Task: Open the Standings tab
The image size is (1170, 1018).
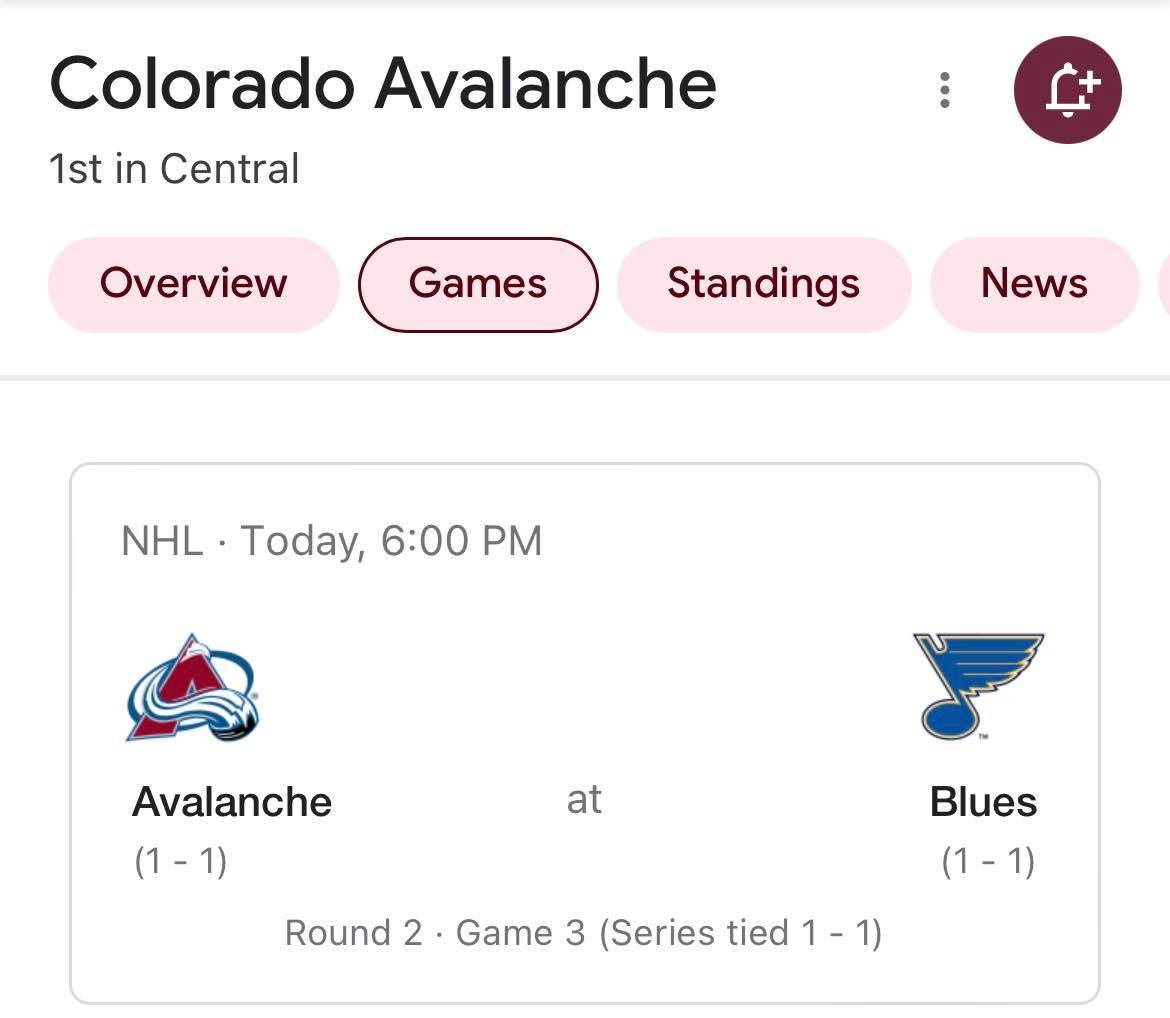Action: (x=764, y=284)
